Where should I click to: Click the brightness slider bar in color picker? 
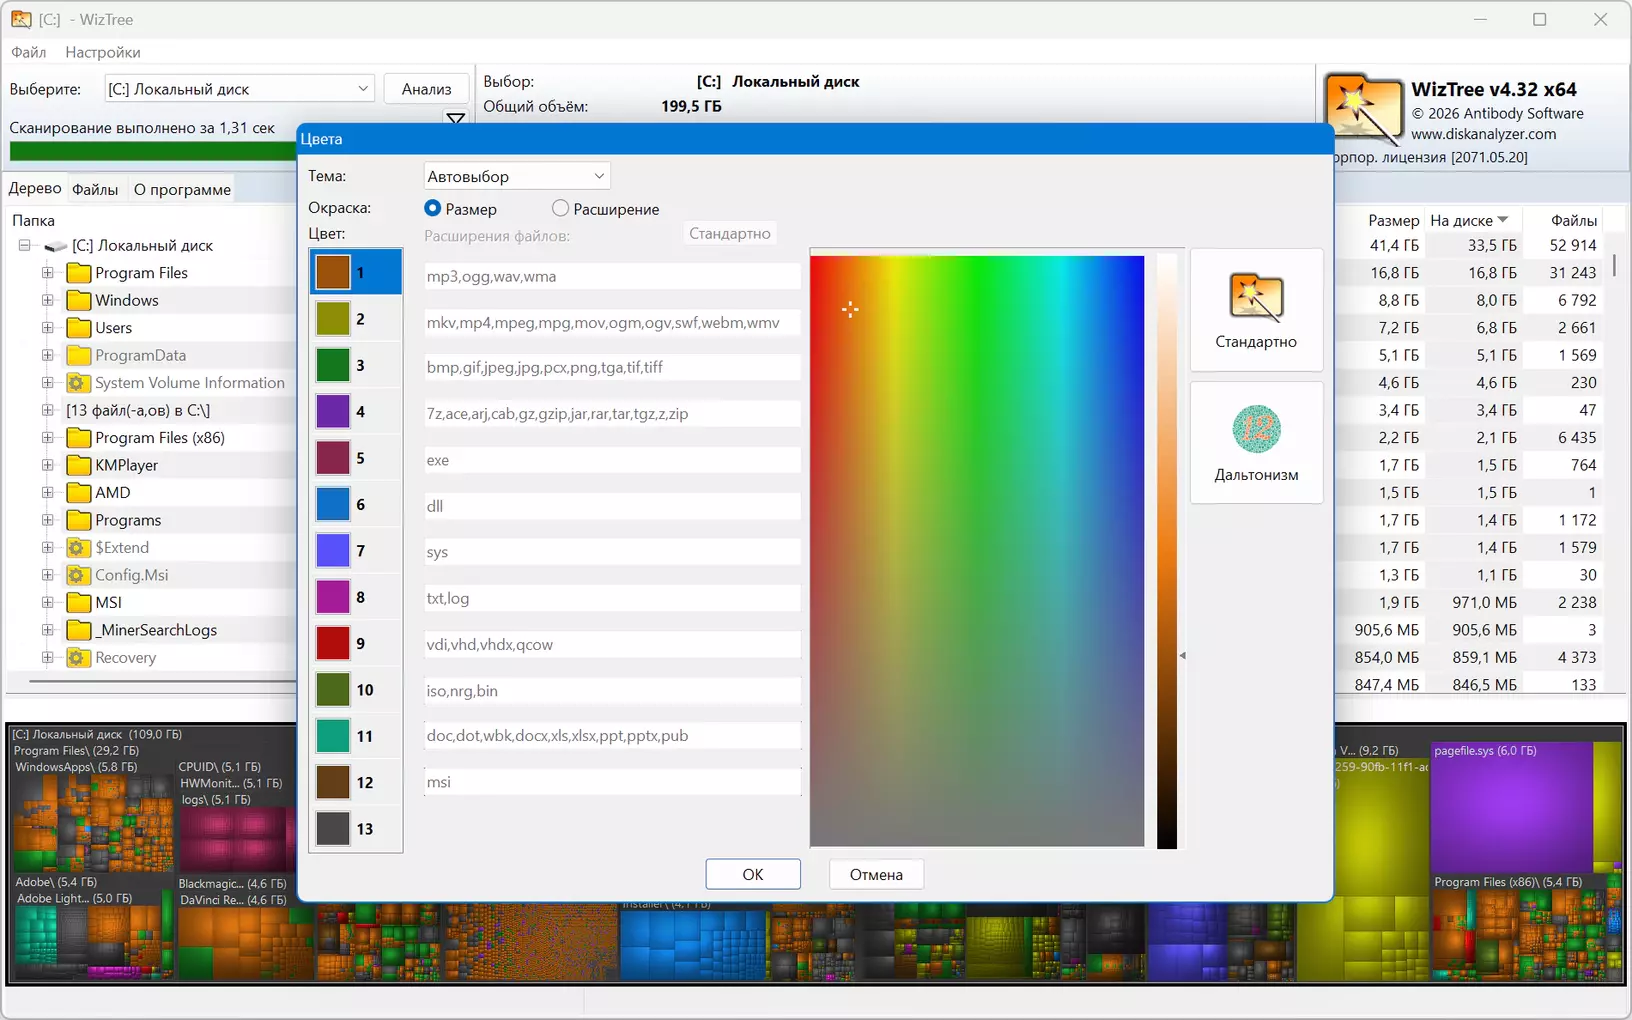(x=1167, y=551)
